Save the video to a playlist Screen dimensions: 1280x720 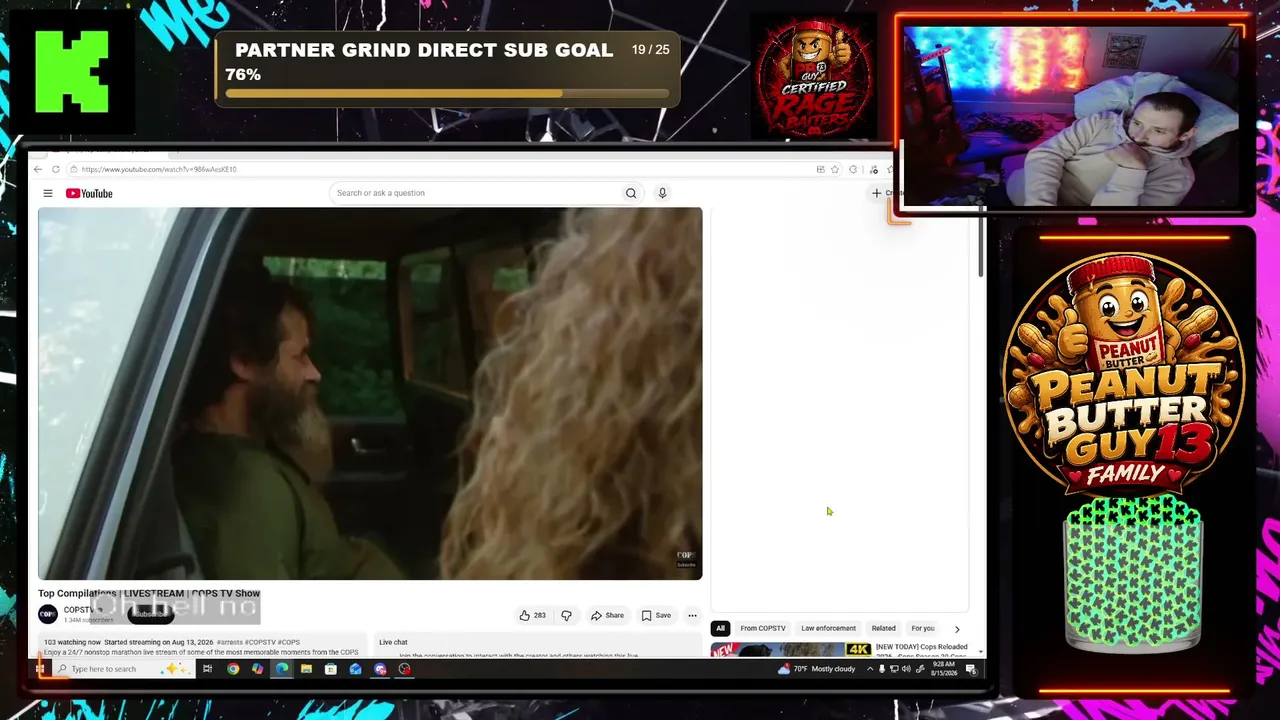656,615
